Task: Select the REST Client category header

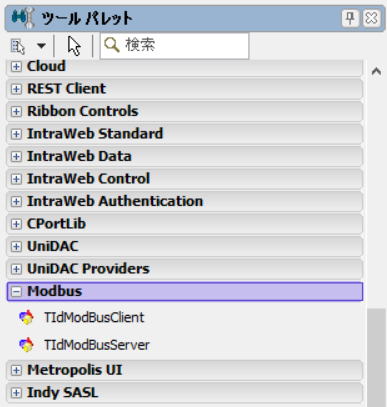Action: coord(184,89)
